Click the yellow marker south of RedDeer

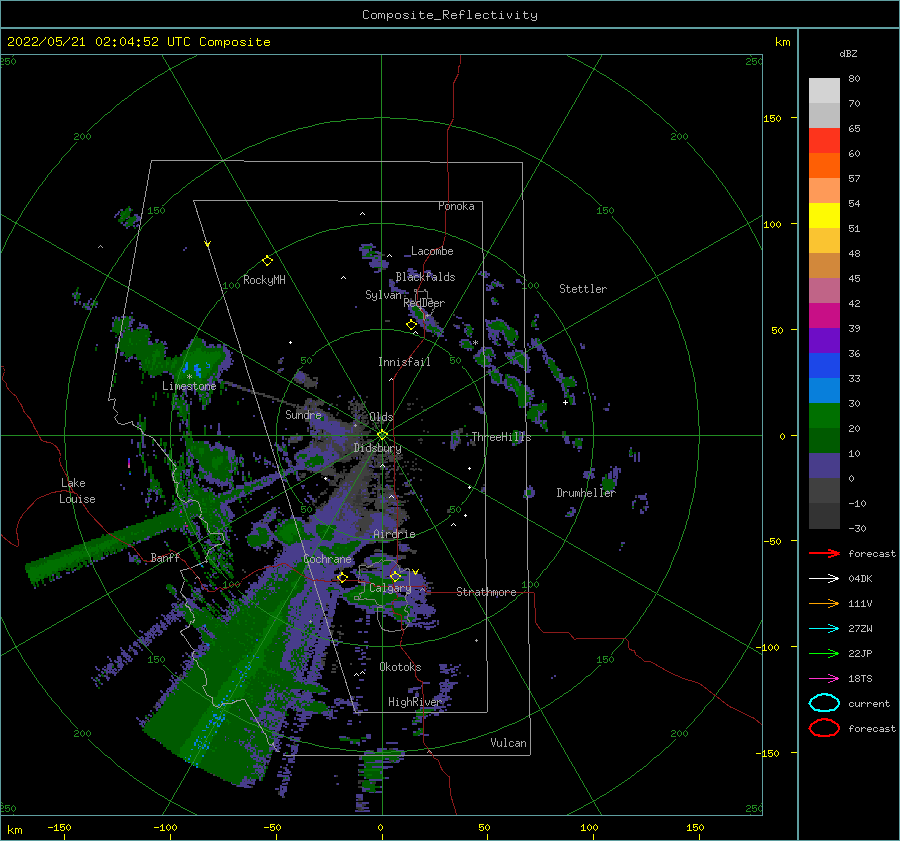point(411,325)
